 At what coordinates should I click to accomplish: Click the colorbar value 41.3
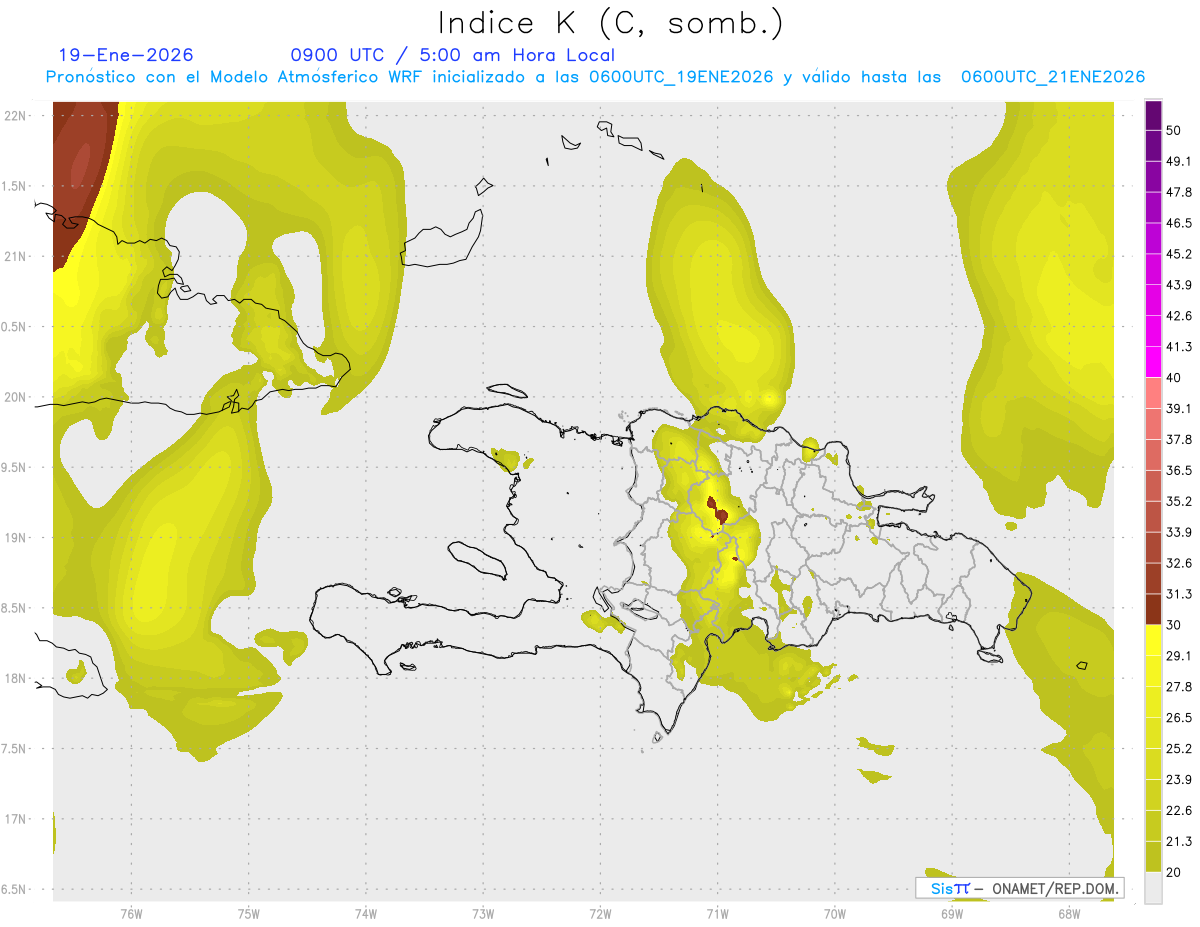1179,347
